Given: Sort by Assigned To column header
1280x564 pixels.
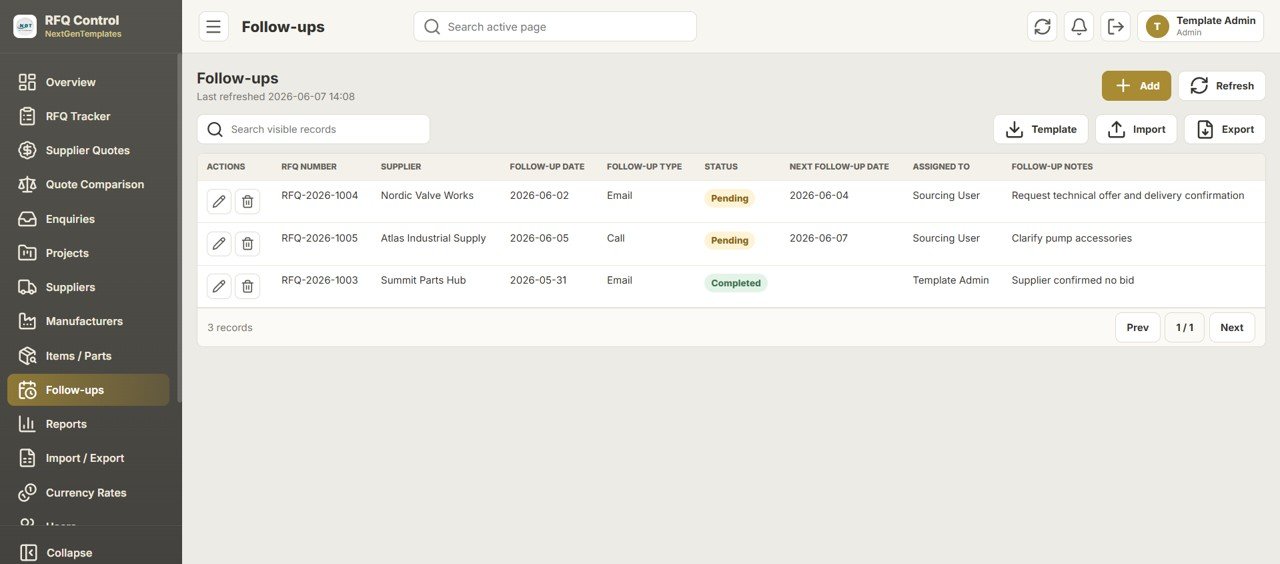Looking at the screenshot, I should point(941,167).
